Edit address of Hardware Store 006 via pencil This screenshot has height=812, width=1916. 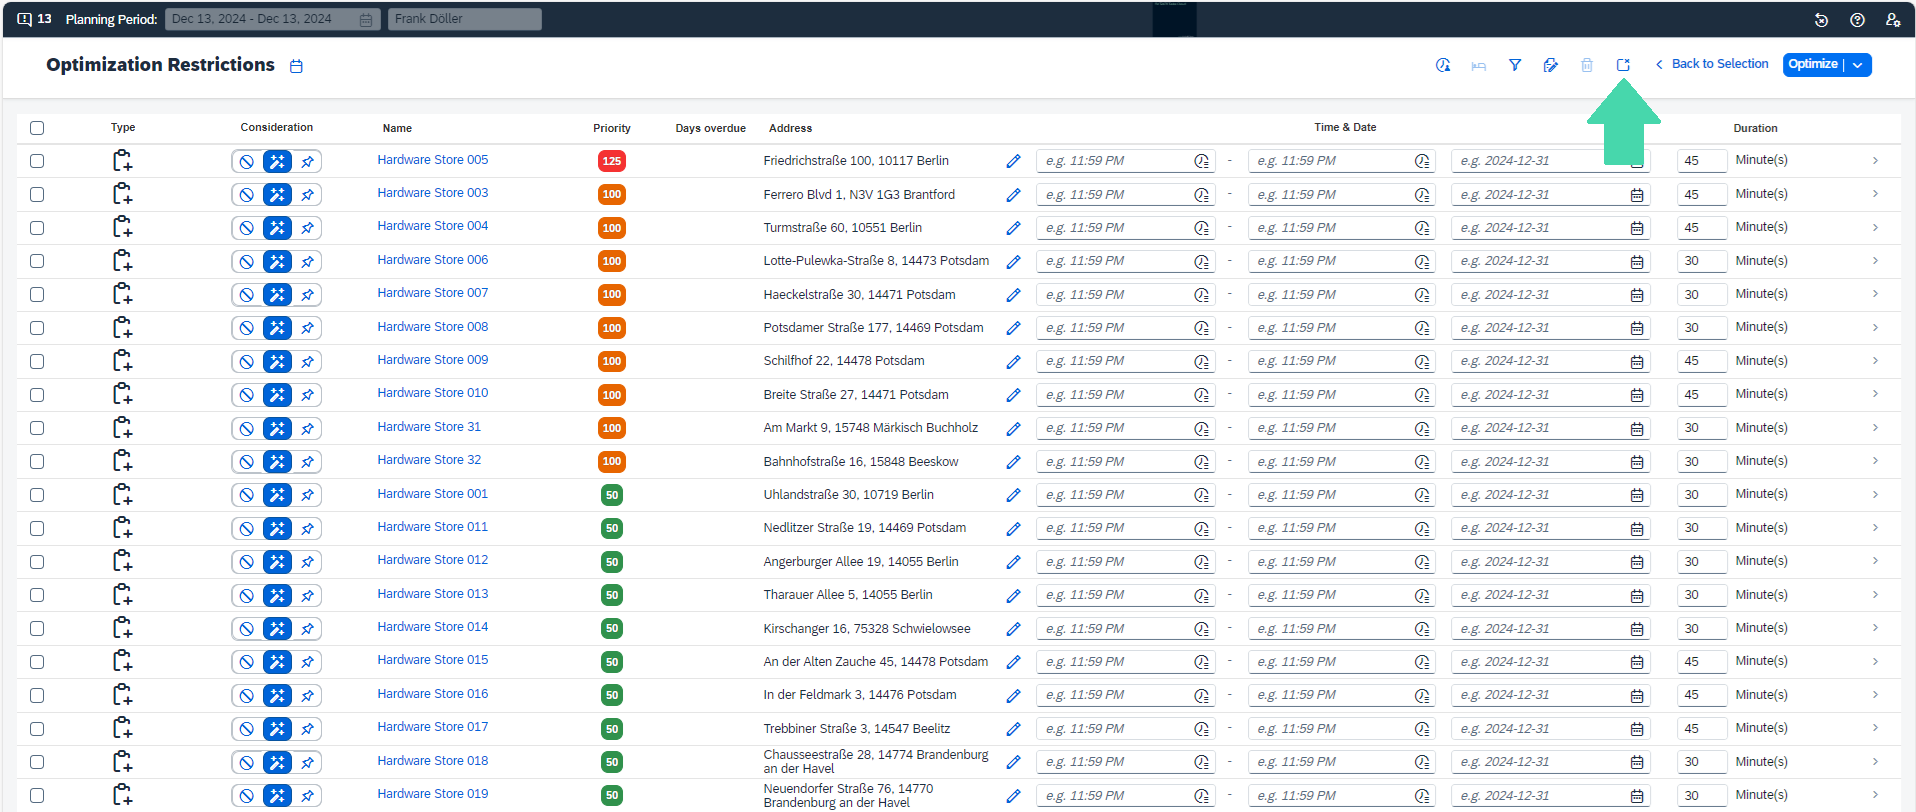click(x=1013, y=262)
